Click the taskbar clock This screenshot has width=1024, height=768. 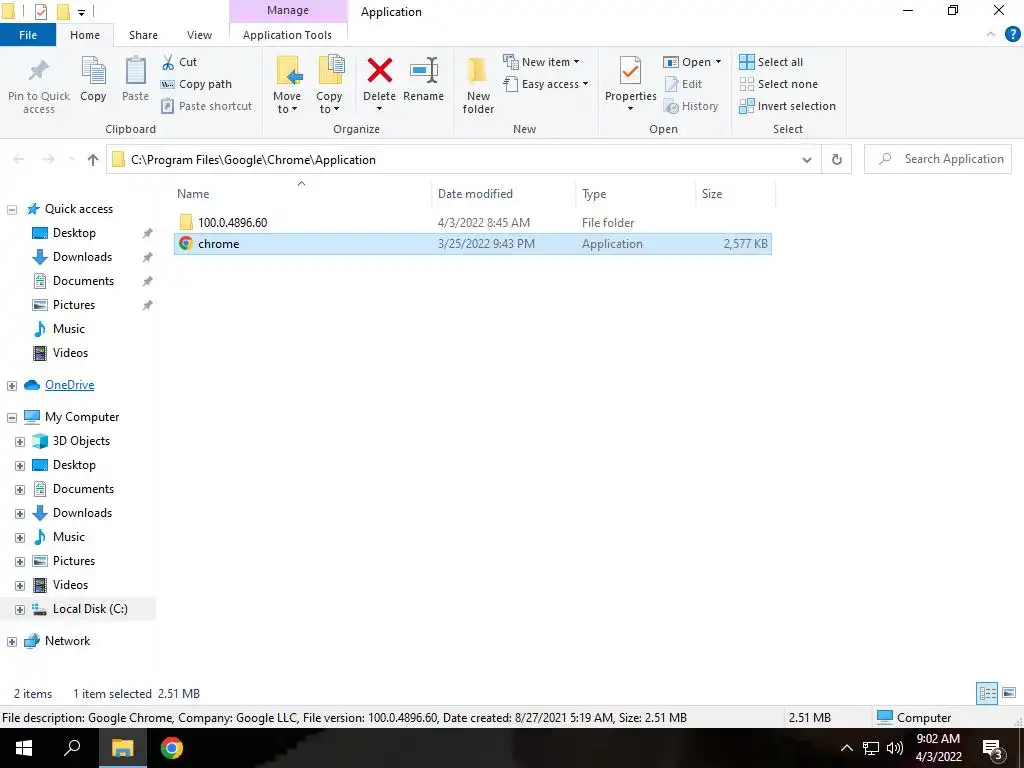pos(938,748)
